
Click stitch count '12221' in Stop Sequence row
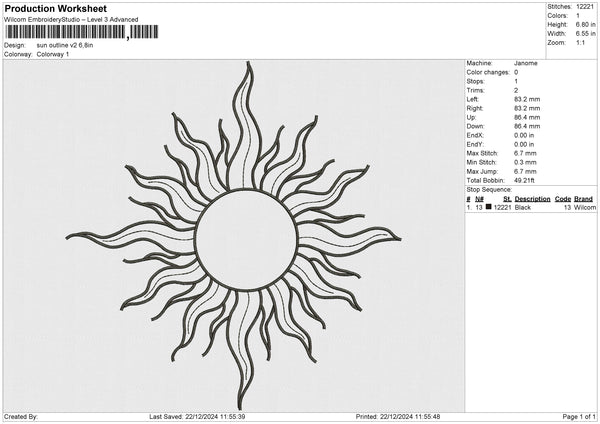point(502,207)
